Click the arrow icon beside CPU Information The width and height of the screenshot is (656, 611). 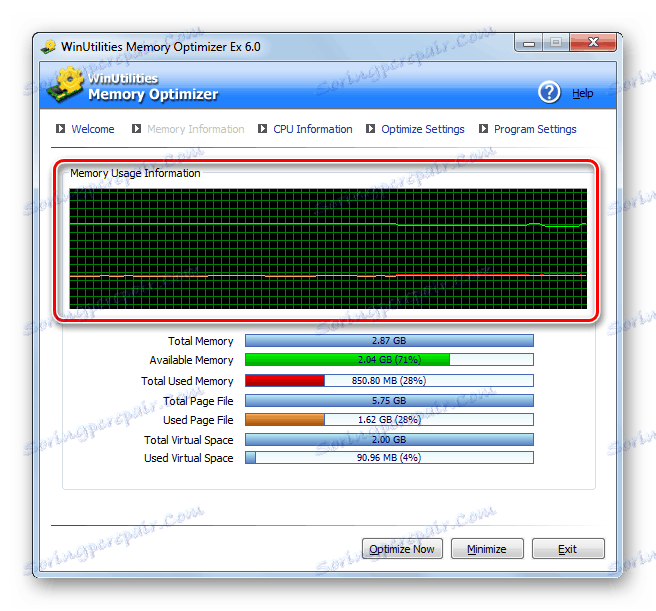(x=262, y=128)
